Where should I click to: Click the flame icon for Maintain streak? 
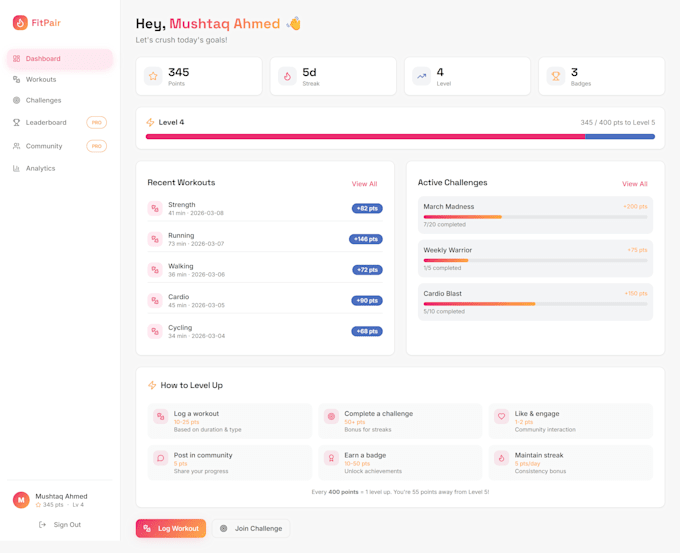(501, 458)
